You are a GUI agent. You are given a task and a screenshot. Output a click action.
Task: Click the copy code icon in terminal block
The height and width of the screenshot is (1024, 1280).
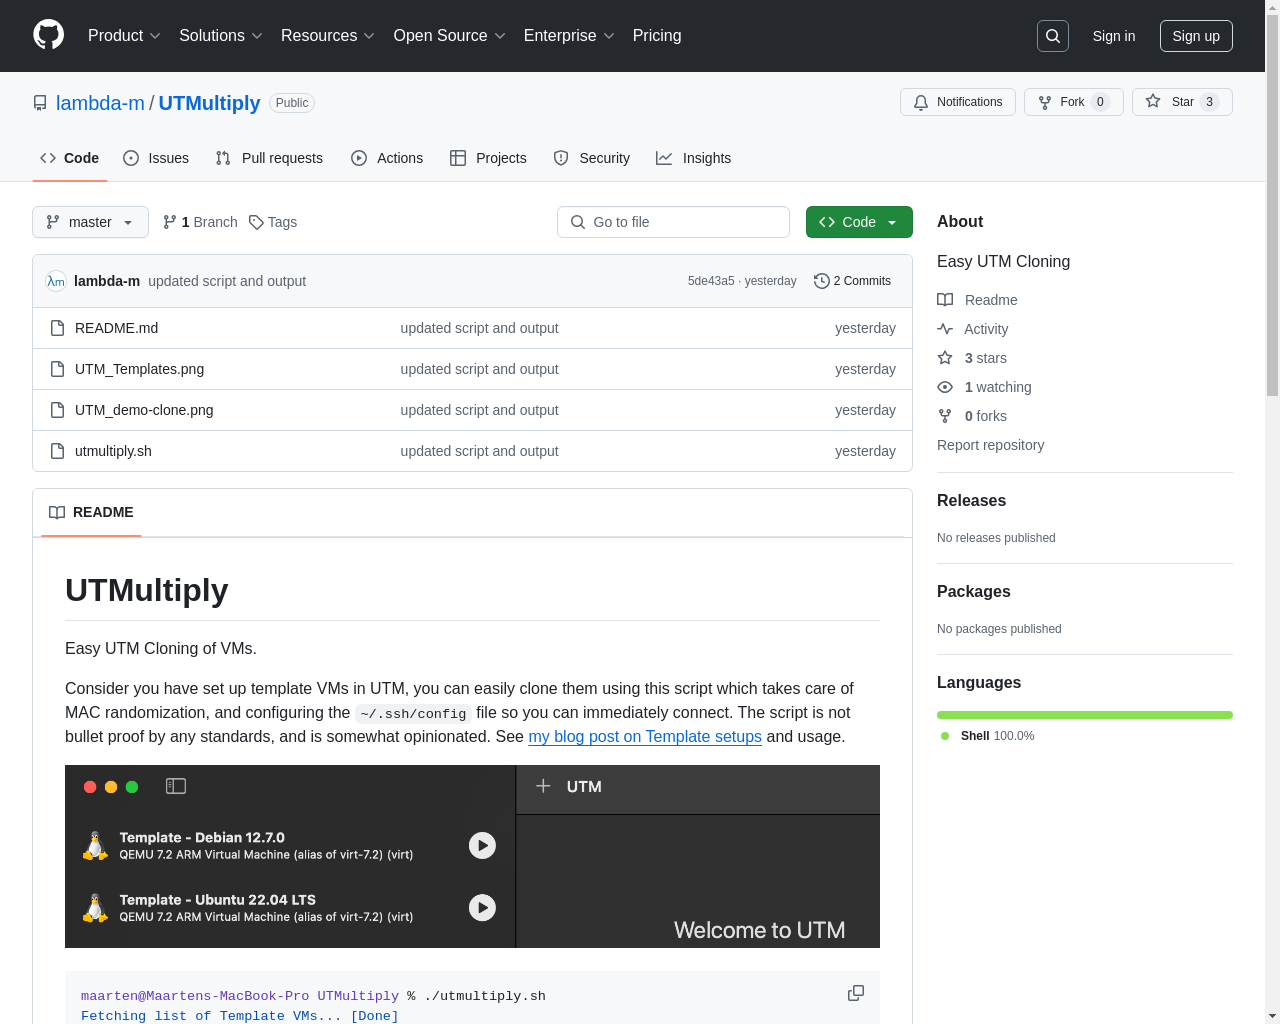click(x=856, y=993)
